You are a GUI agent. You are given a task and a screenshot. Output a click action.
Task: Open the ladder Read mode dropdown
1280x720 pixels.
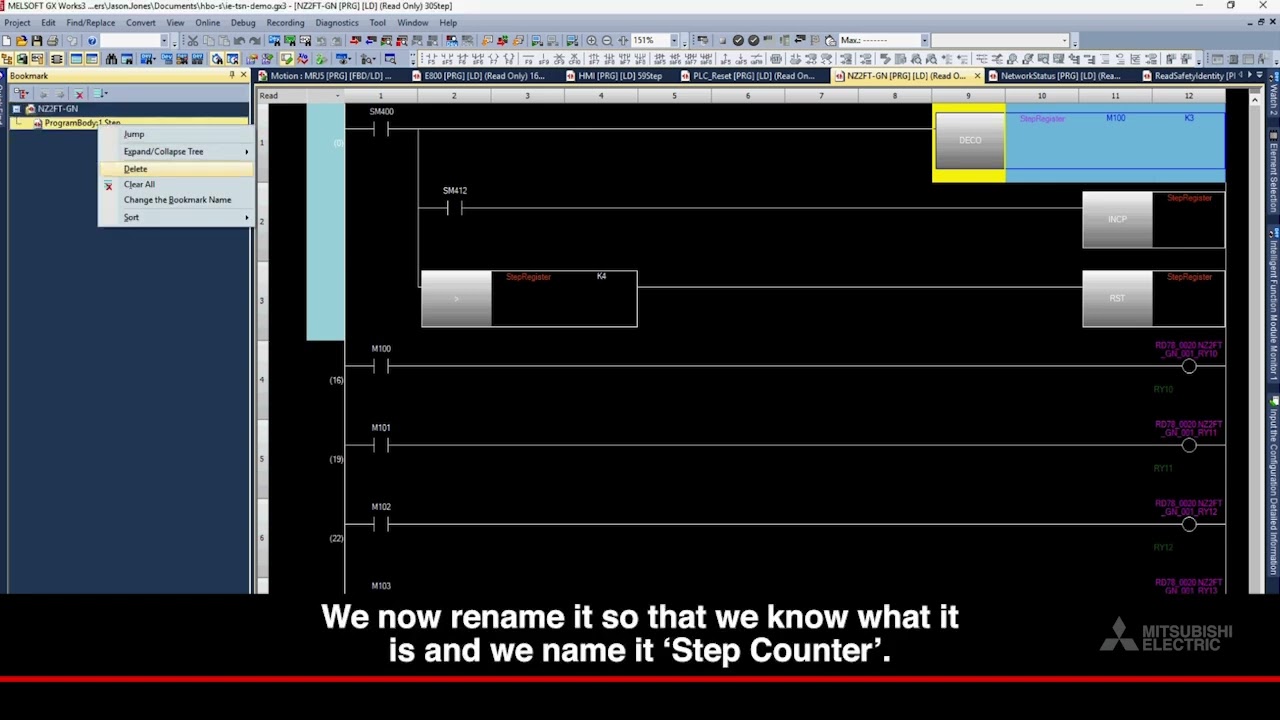[x=336, y=96]
